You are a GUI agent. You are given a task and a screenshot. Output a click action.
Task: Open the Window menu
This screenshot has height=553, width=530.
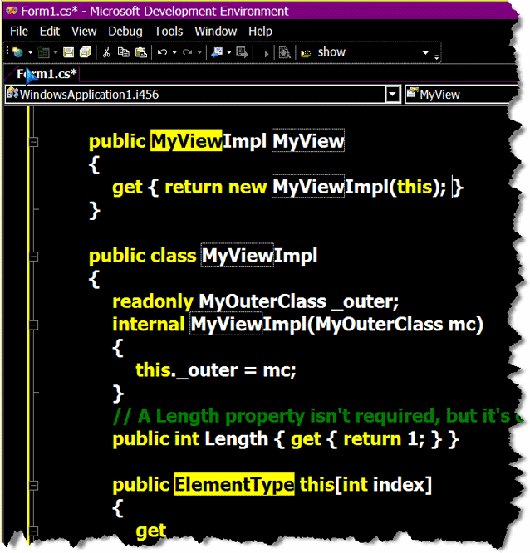click(x=216, y=32)
